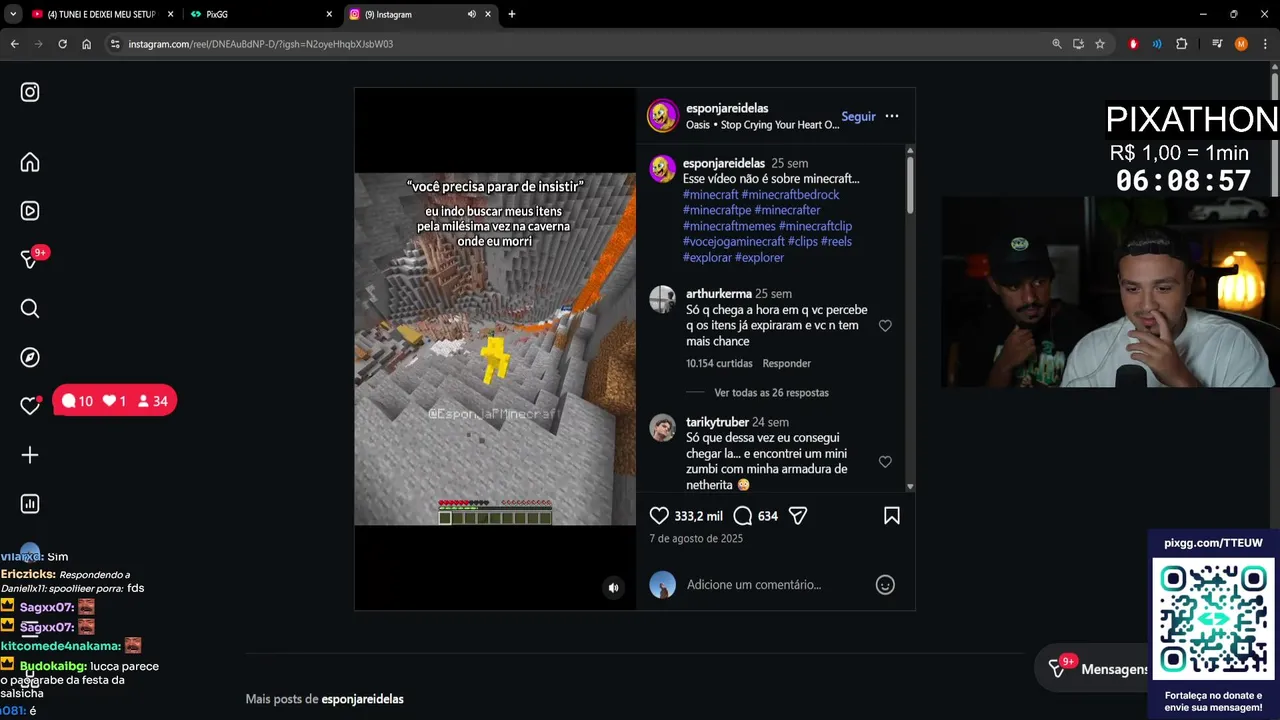Open install app icon in address bar
The height and width of the screenshot is (720, 1280).
click(1078, 44)
